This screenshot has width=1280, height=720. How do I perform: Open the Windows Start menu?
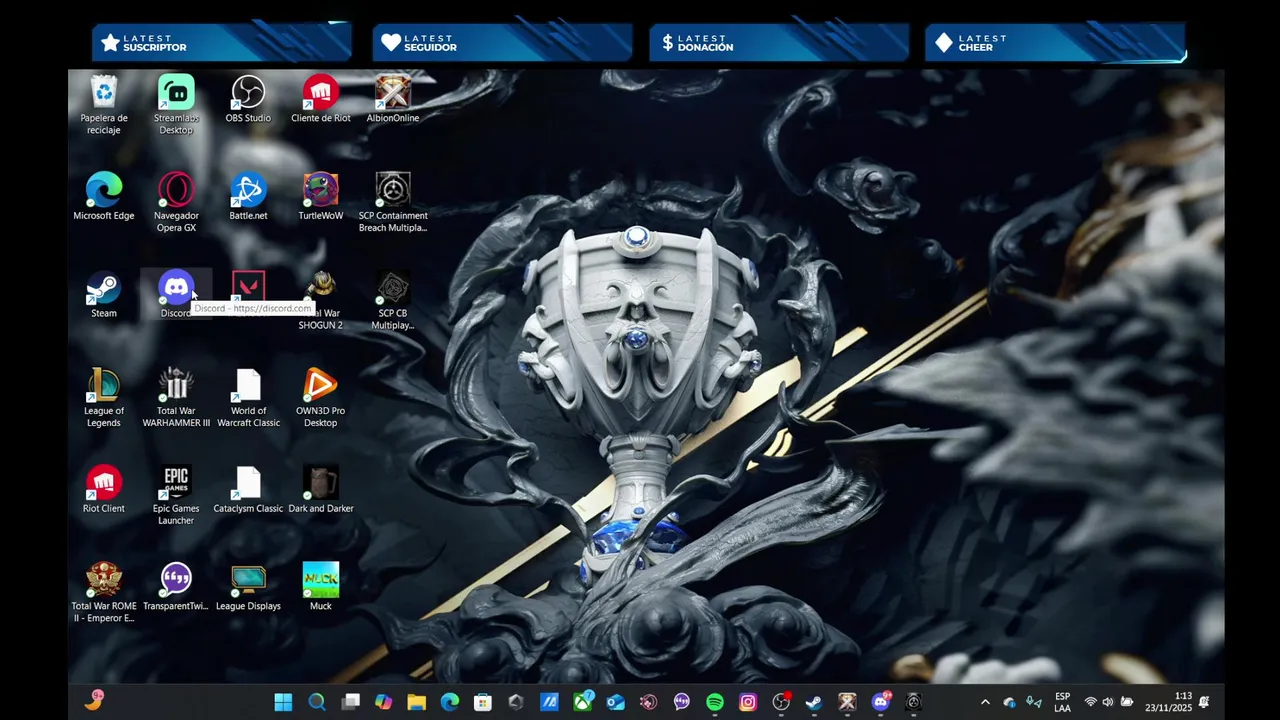tap(284, 703)
